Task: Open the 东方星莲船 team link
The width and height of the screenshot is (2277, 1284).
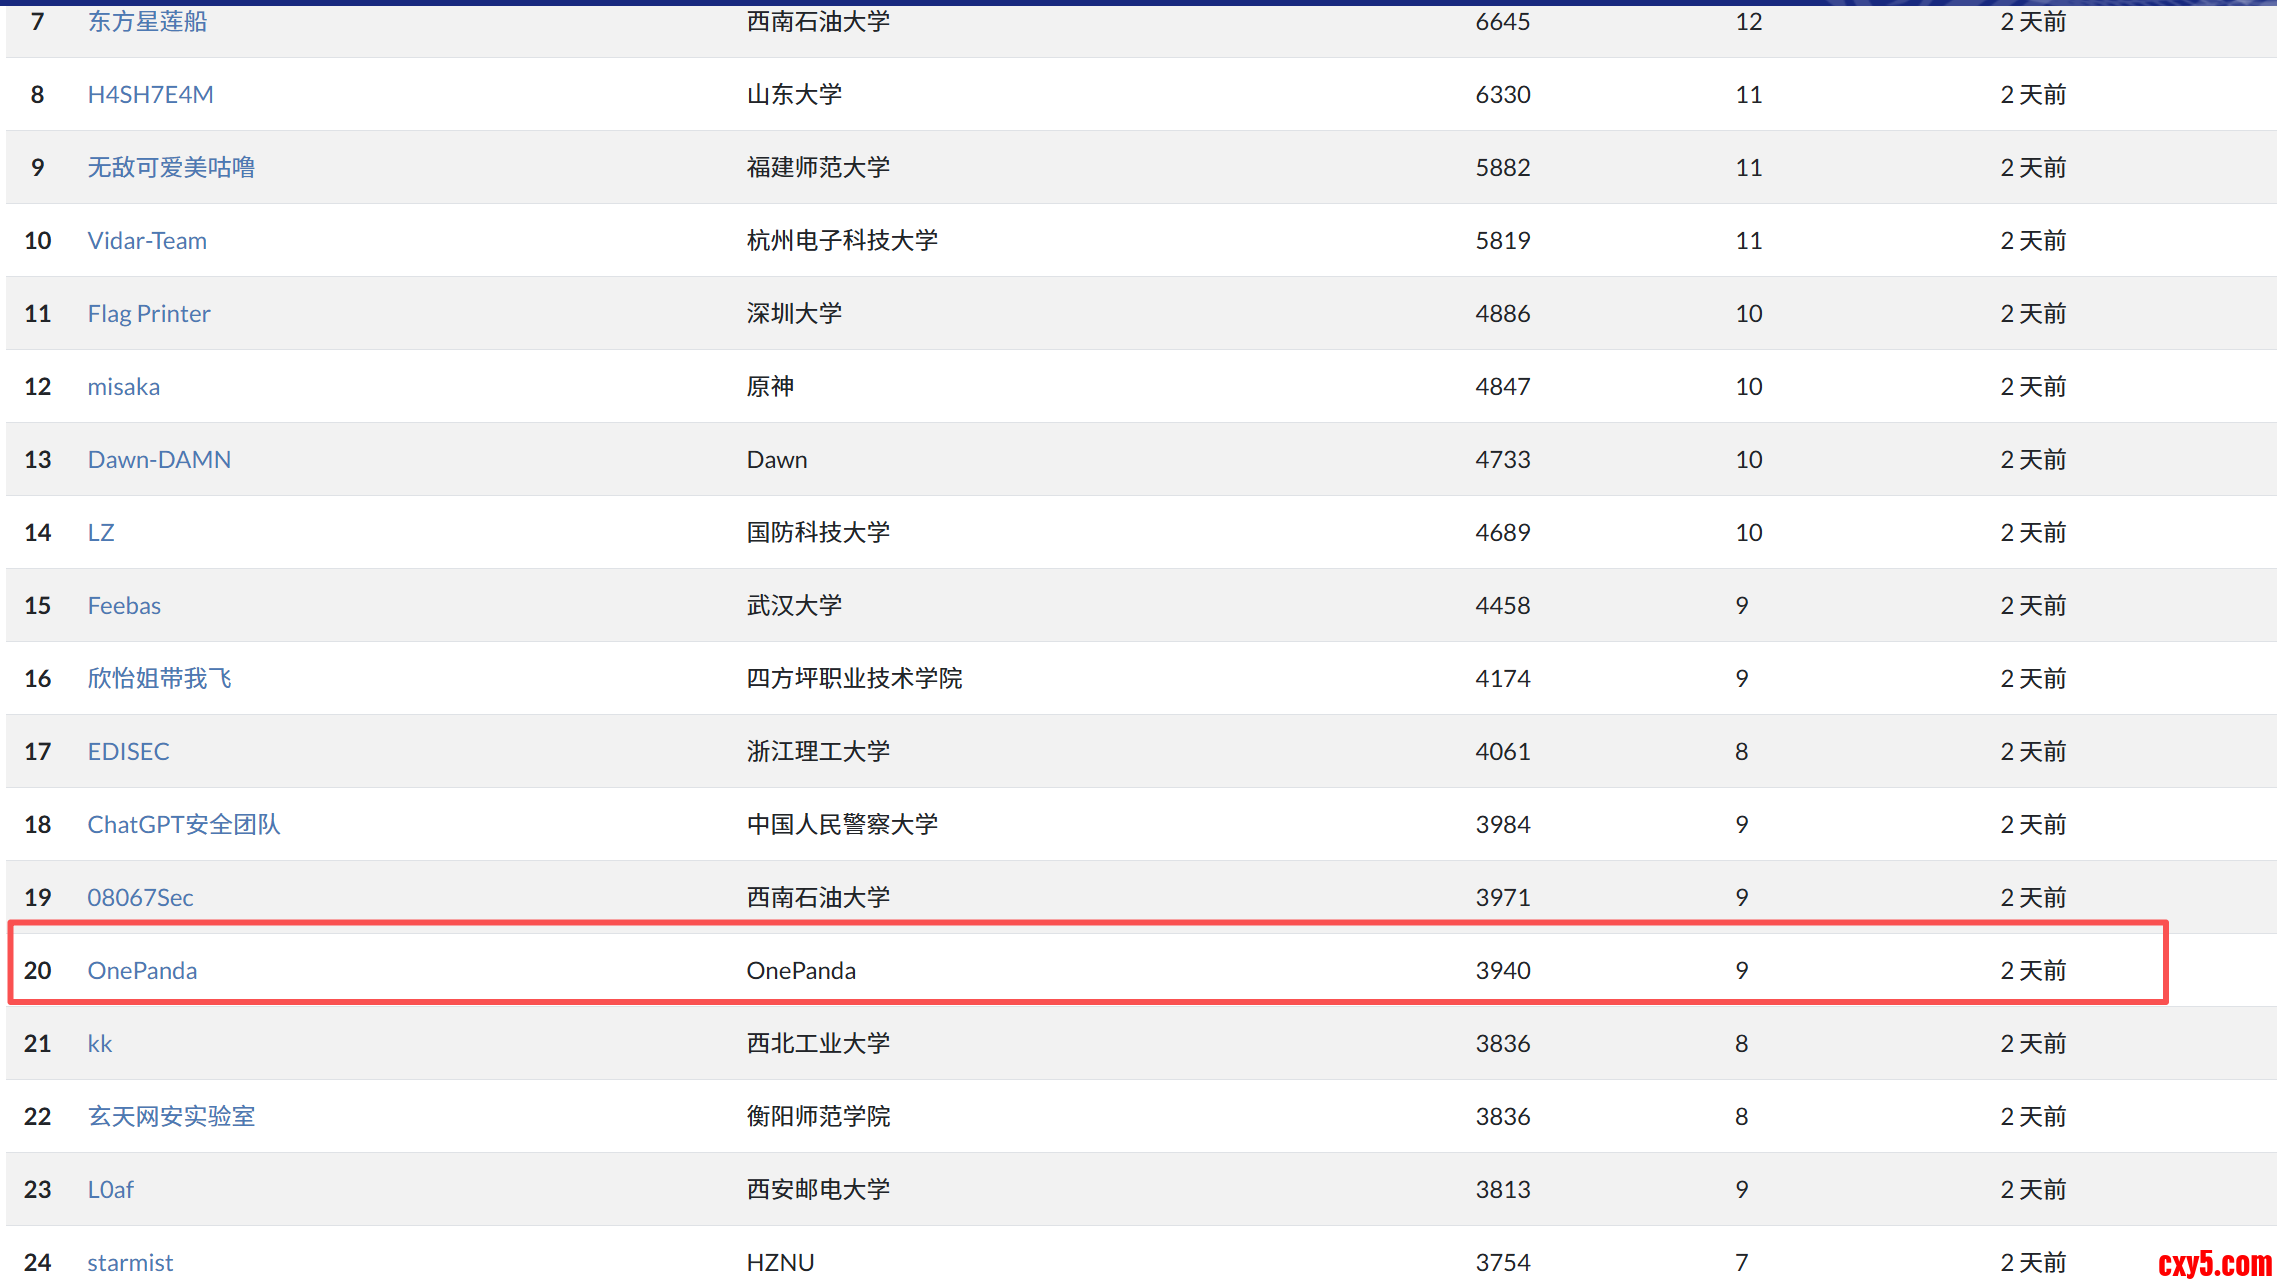Action: pos(147,22)
